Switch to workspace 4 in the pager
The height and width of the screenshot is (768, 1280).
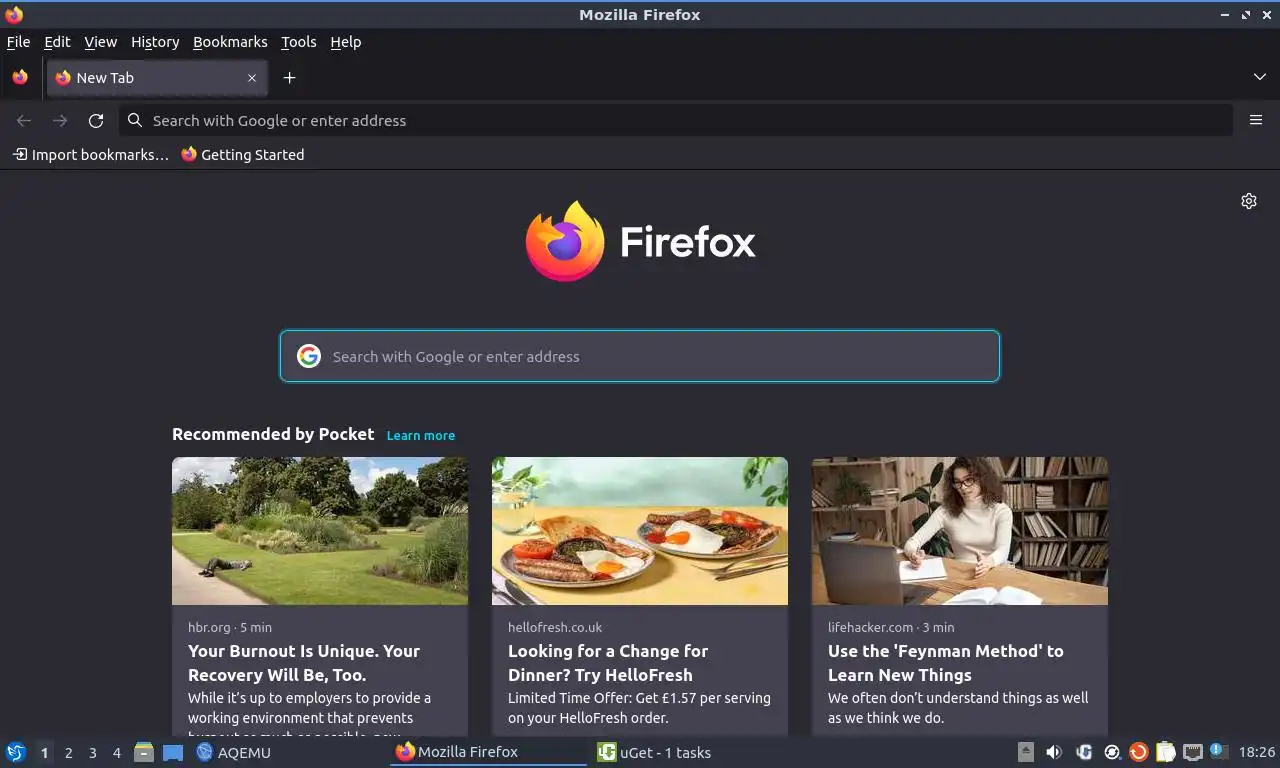pyautogui.click(x=116, y=753)
